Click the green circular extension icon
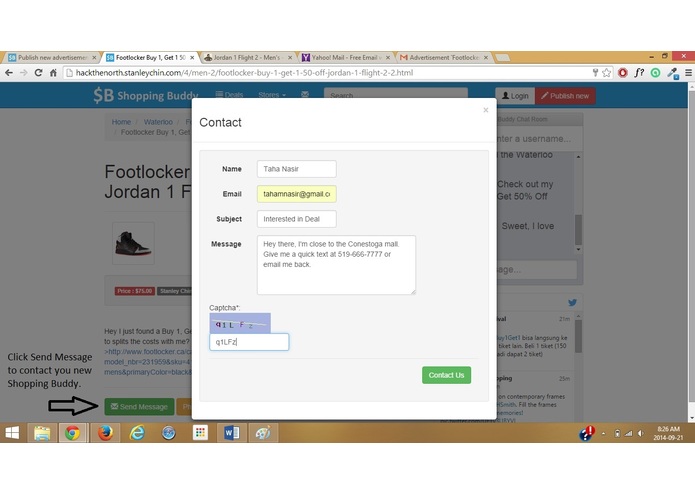 (x=656, y=73)
